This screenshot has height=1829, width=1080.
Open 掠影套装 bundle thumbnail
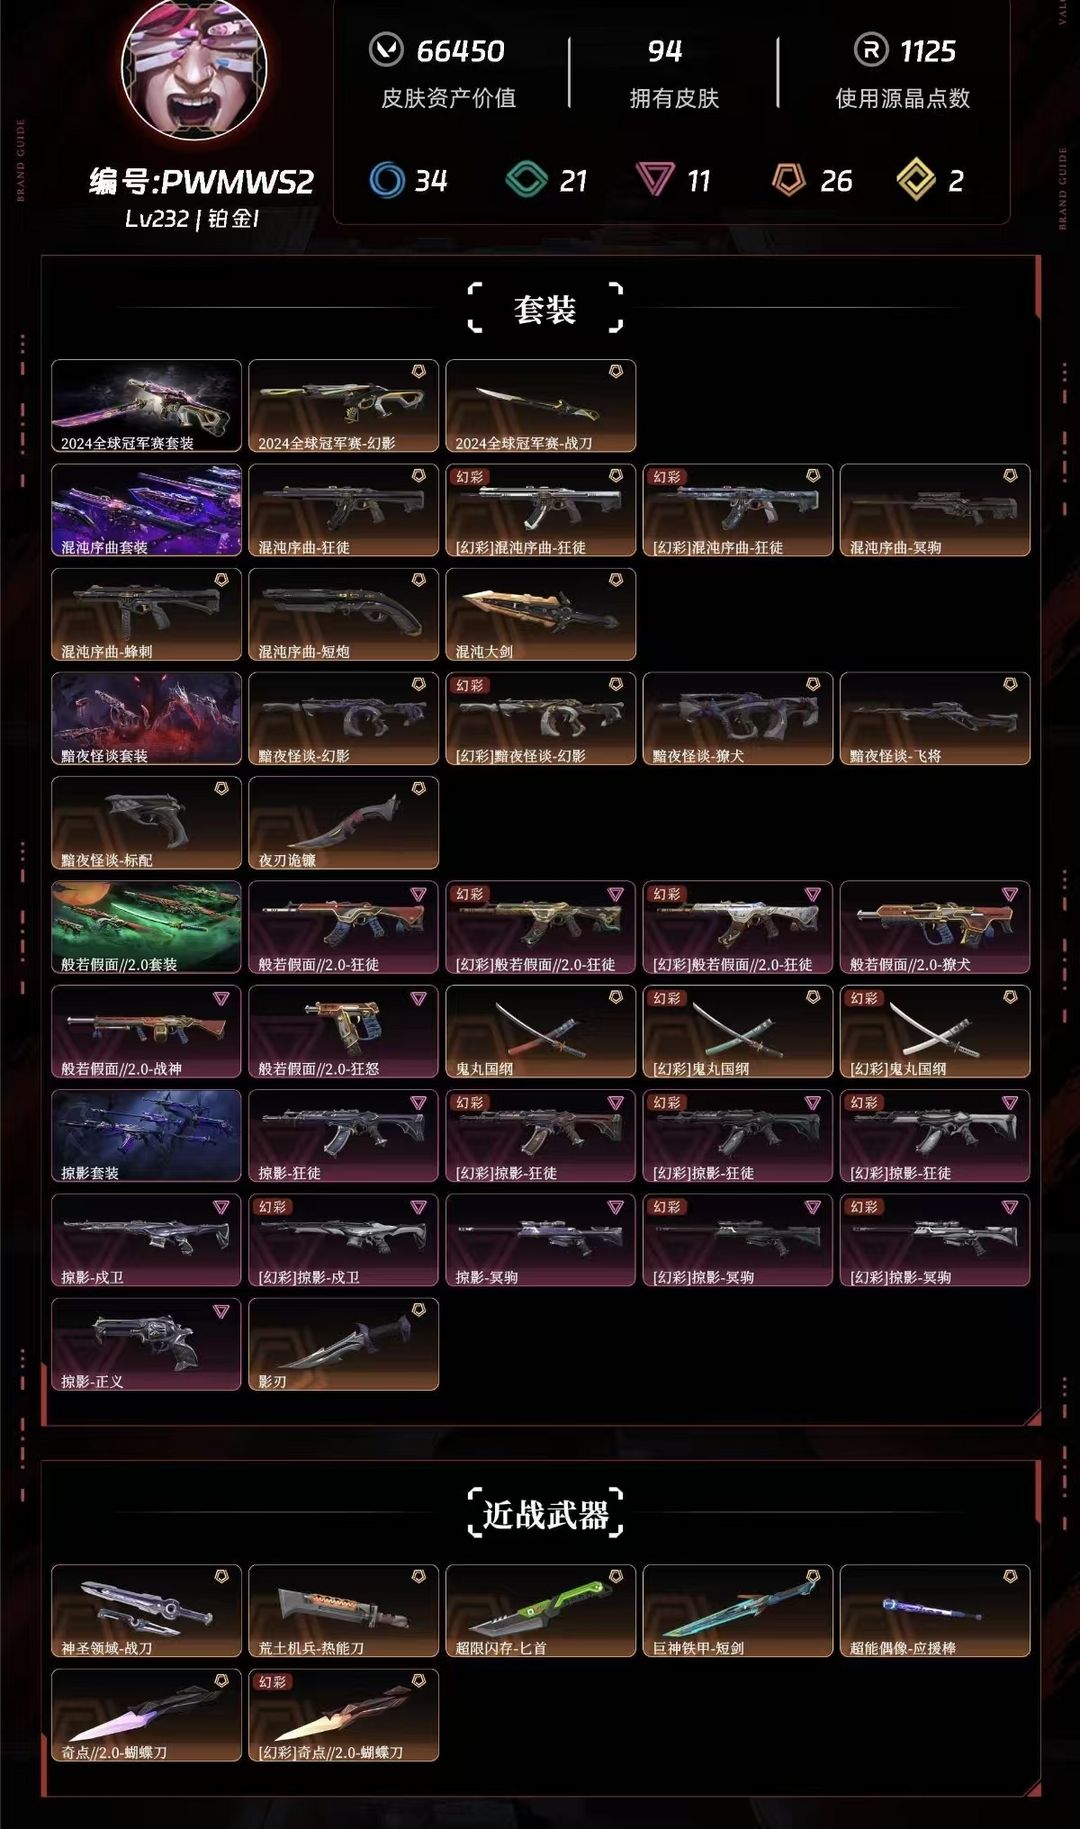(146, 1136)
